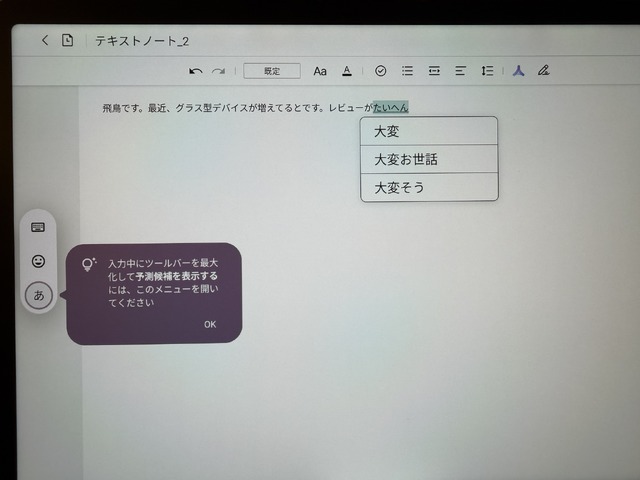Toggle bulleted list formatting
Viewport: 640px width, 480px height.
pyautogui.click(x=407, y=71)
